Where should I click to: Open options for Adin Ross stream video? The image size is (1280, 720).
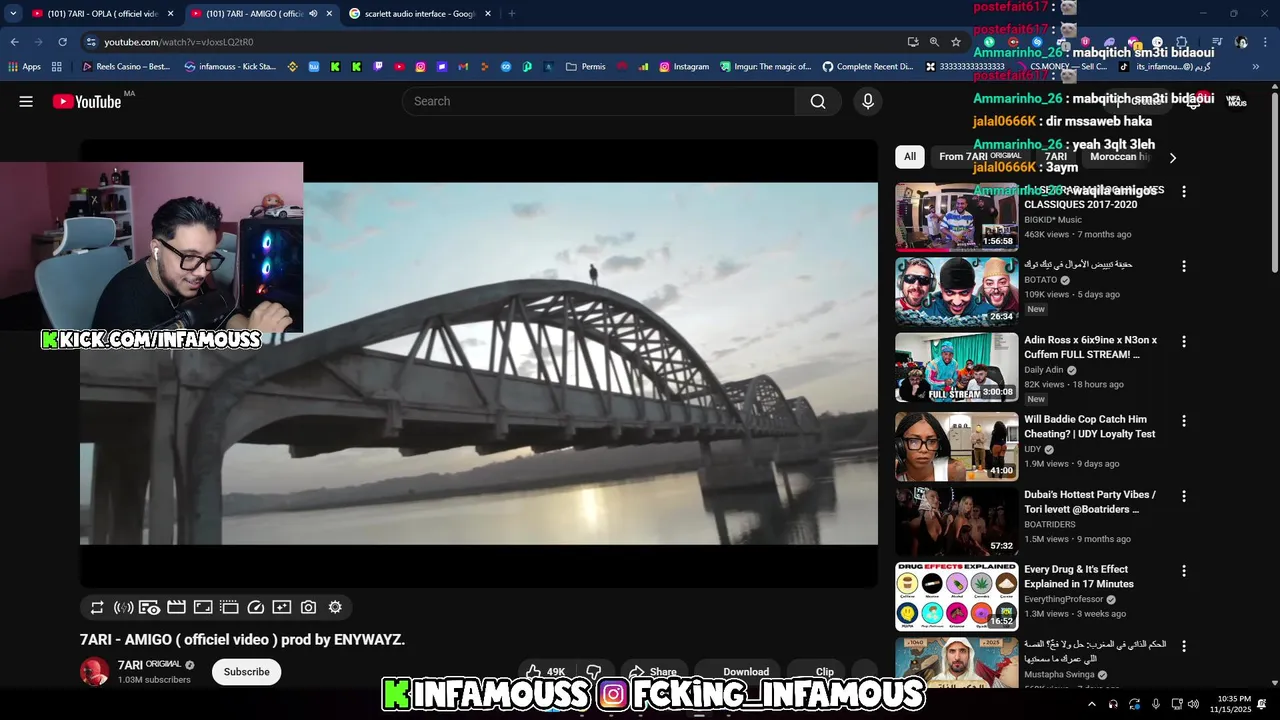pyautogui.click(x=1184, y=341)
